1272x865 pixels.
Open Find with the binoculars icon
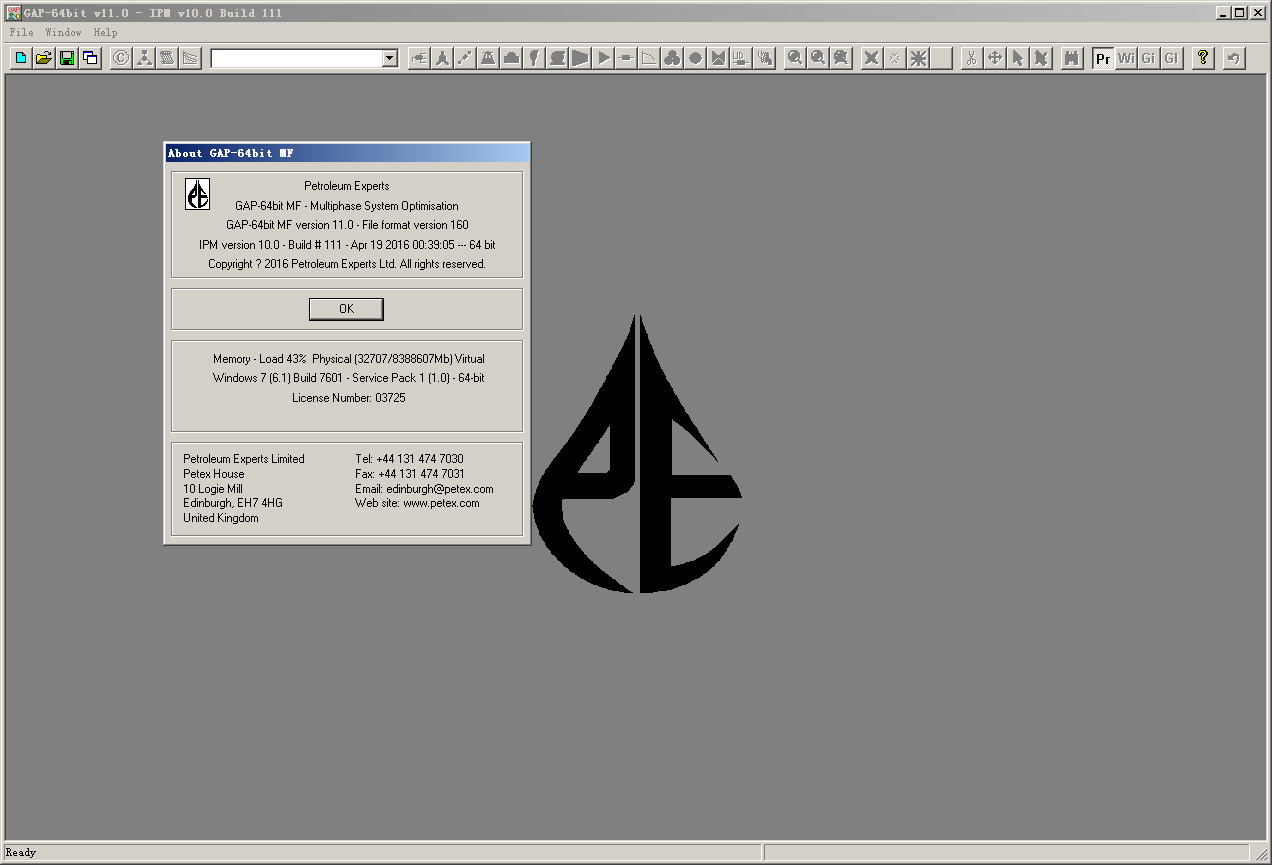[x=1072, y=58]
